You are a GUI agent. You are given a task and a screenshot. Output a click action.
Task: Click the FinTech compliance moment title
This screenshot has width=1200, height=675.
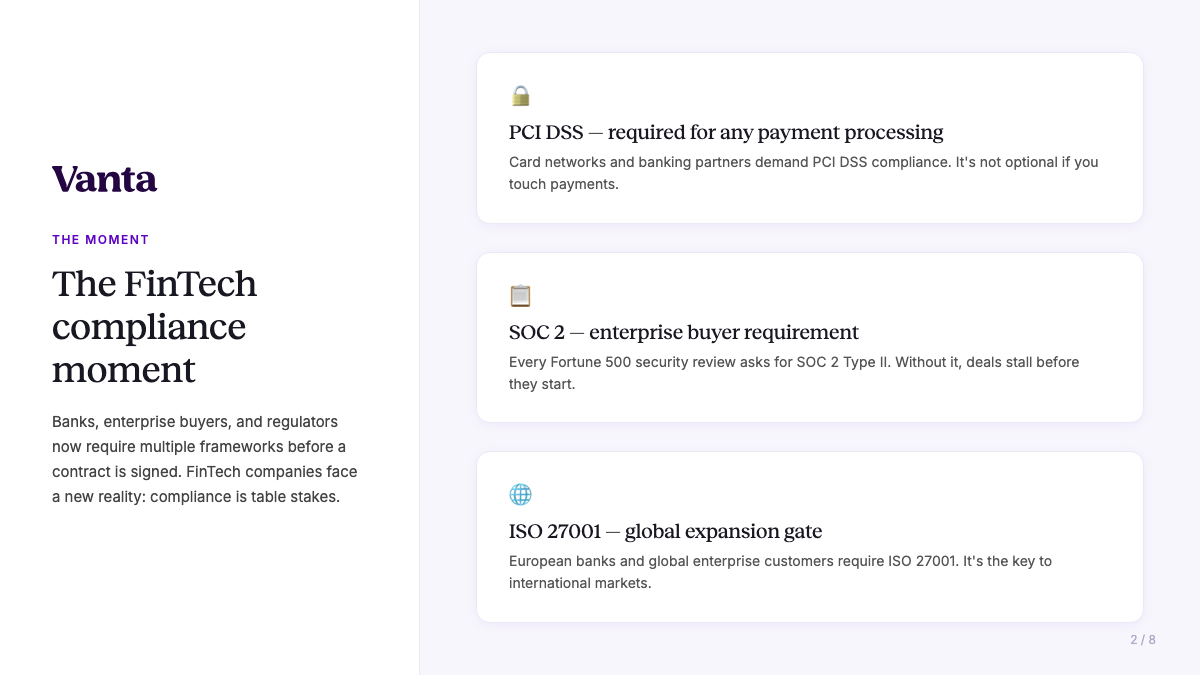pos(155,327)
